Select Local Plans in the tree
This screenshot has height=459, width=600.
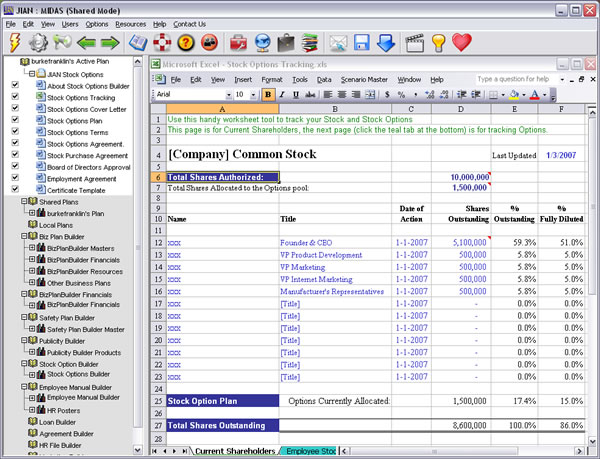(x=56, y=225)
